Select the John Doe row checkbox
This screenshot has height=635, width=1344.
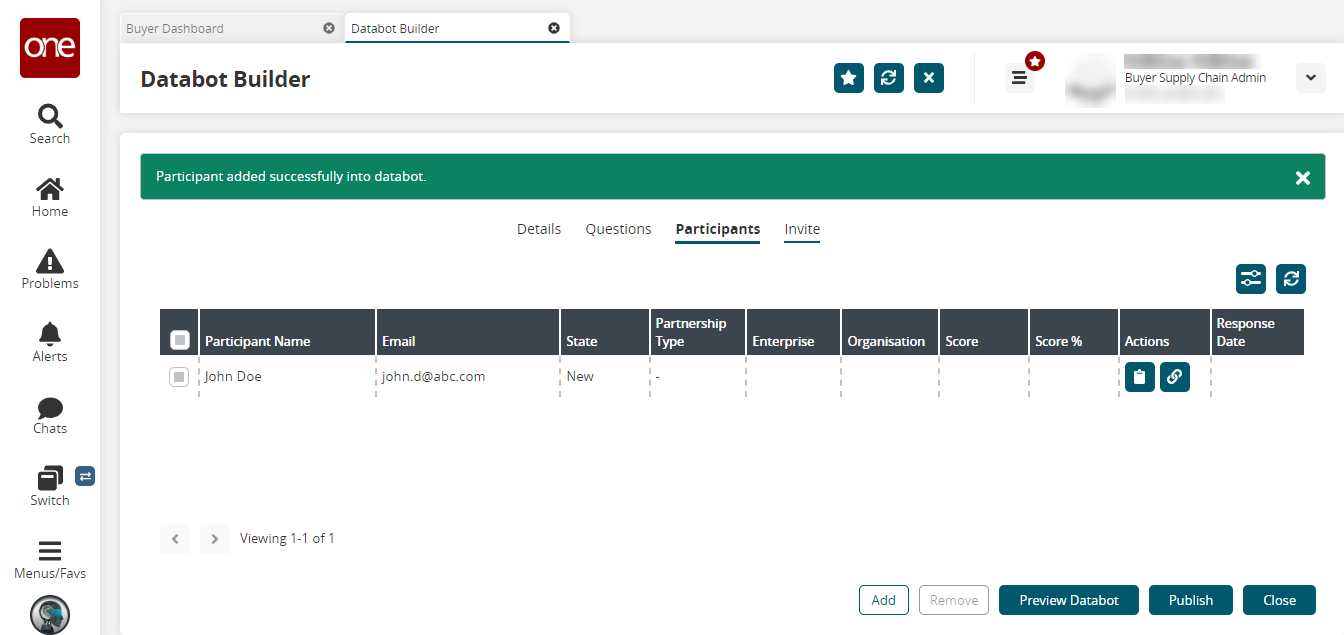coord(179,377)
